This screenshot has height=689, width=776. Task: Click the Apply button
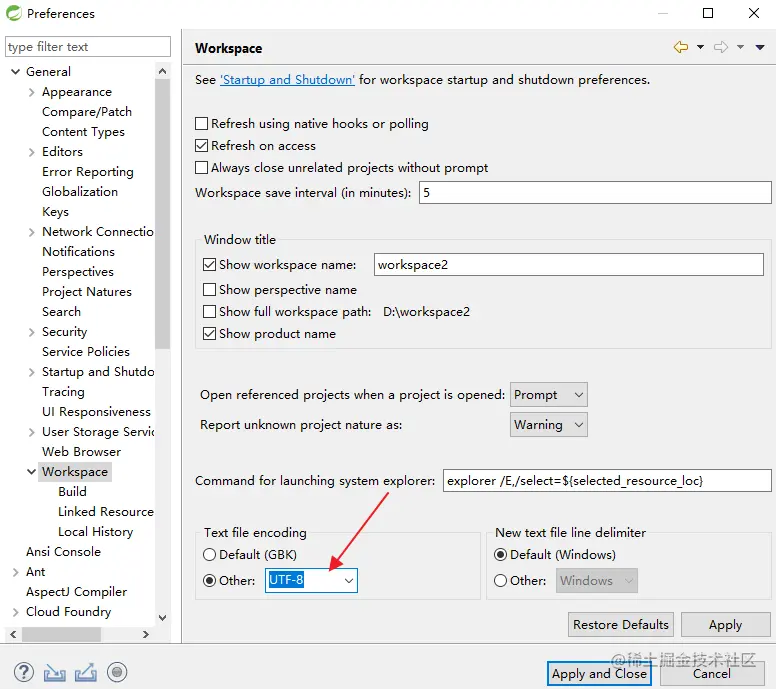726,625
